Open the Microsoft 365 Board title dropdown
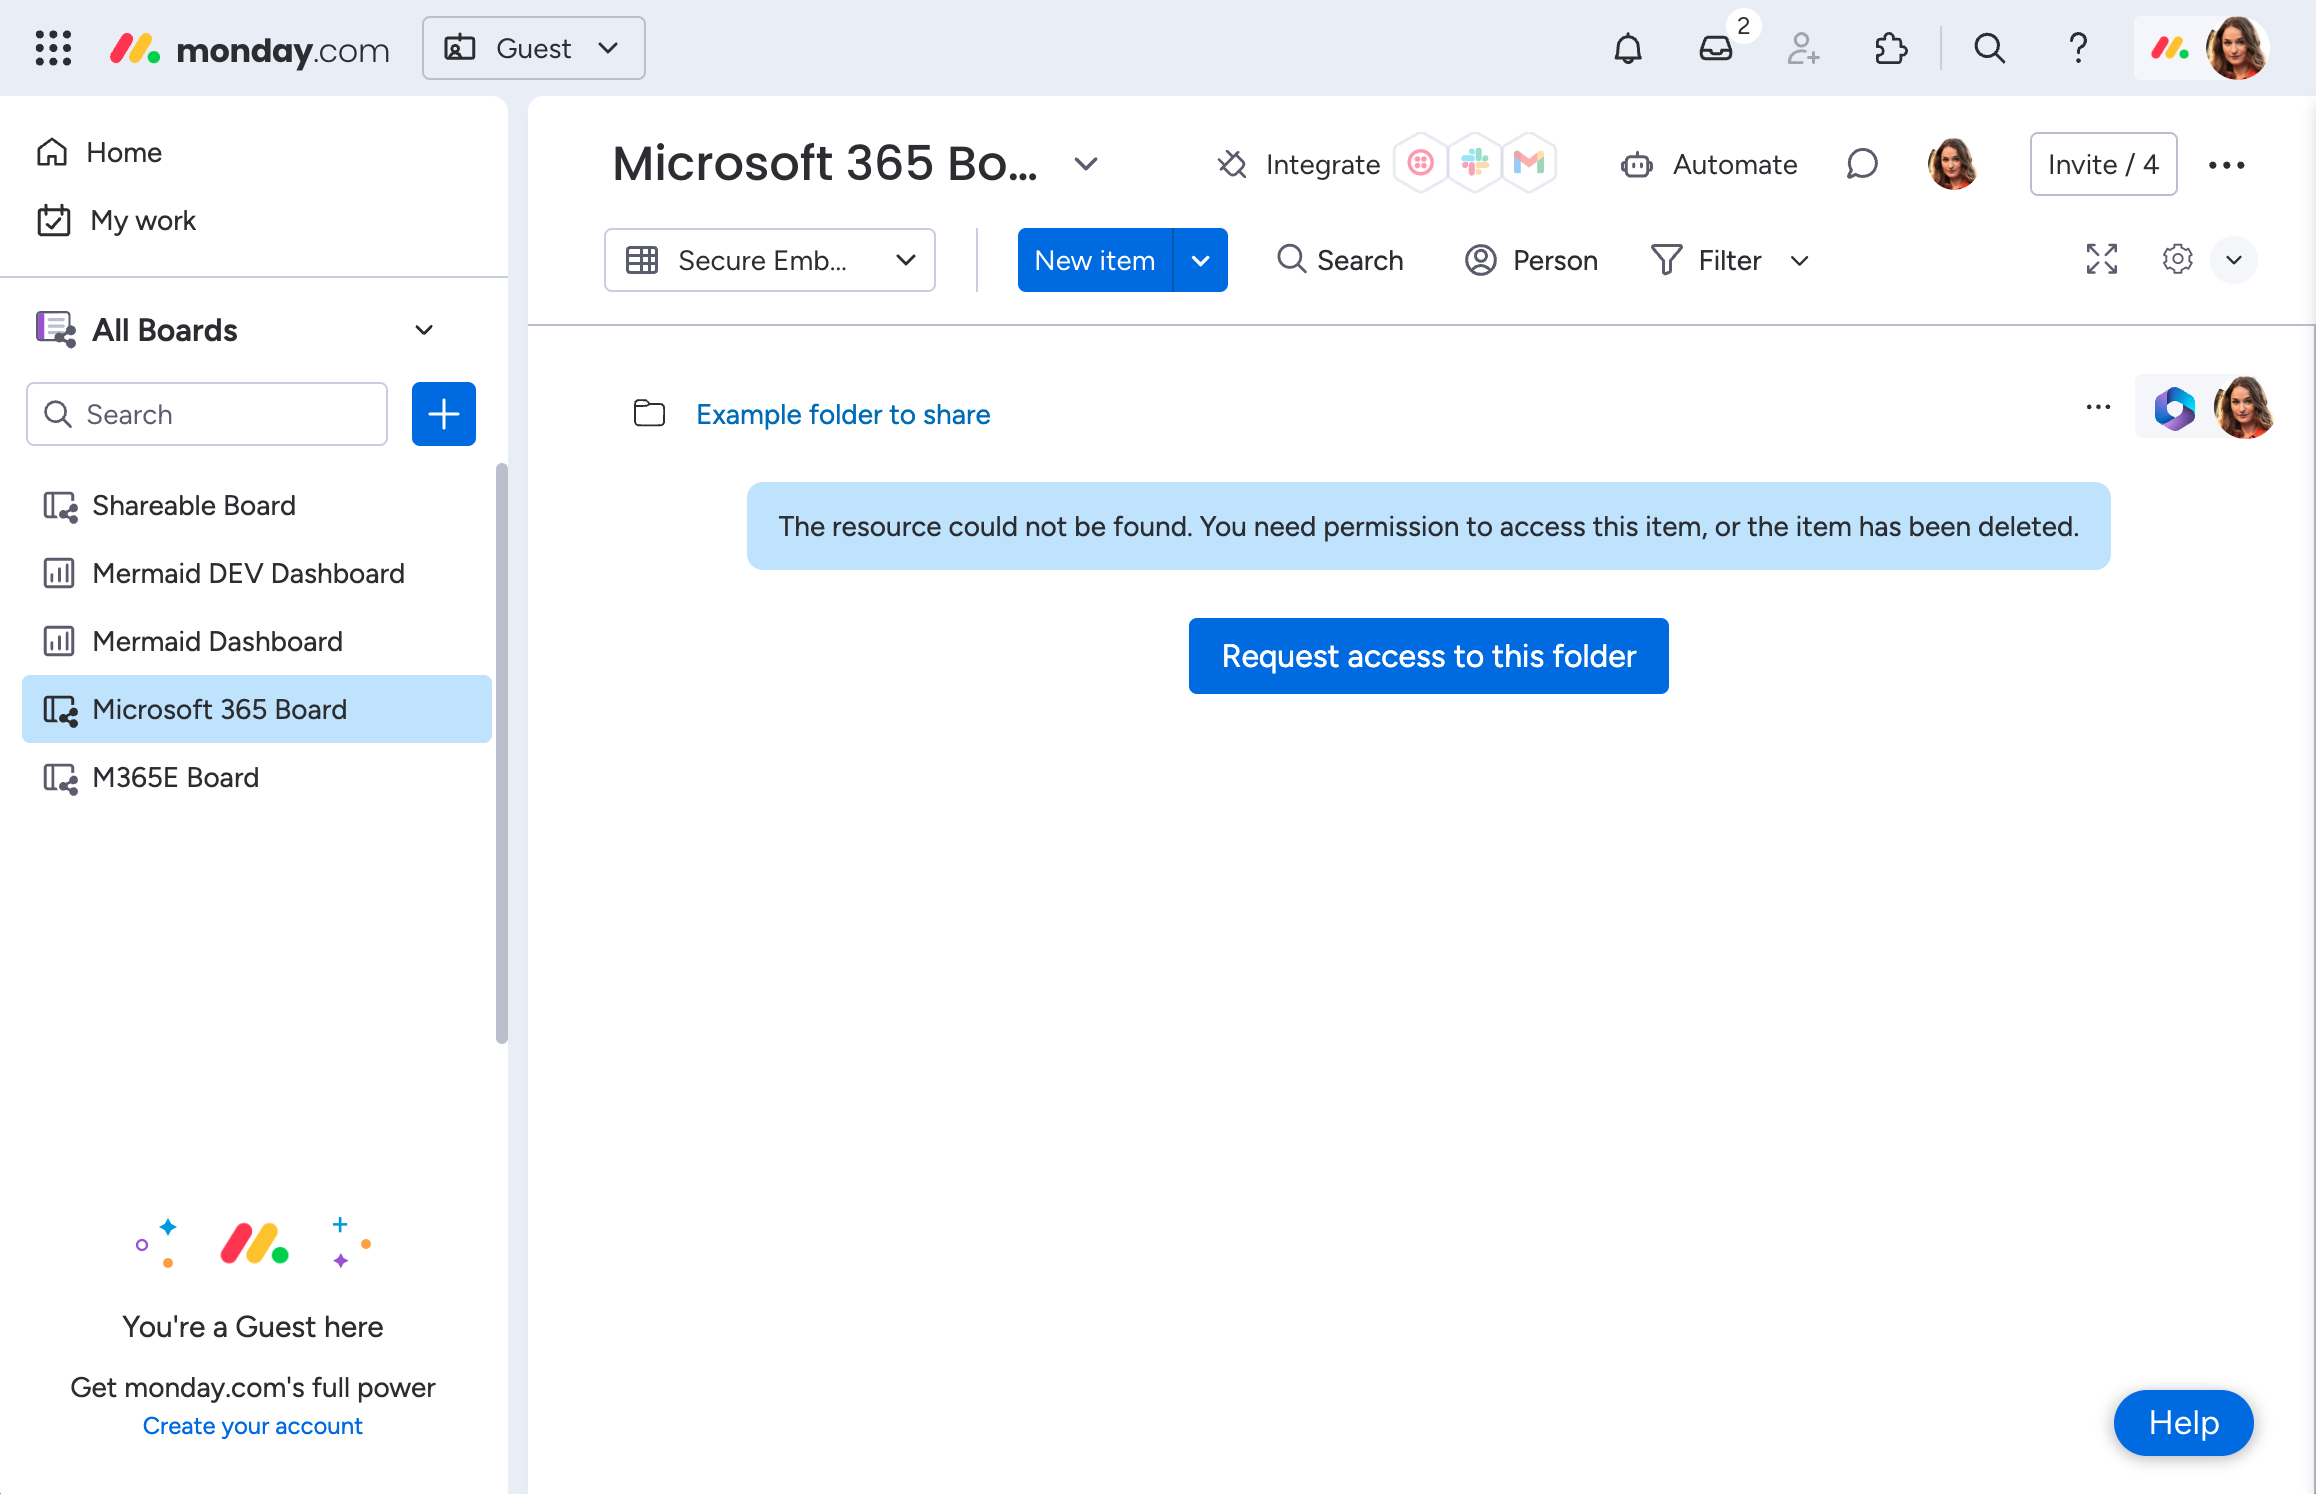This screenshot has width=2316, height=1494. coord(1086,164)
